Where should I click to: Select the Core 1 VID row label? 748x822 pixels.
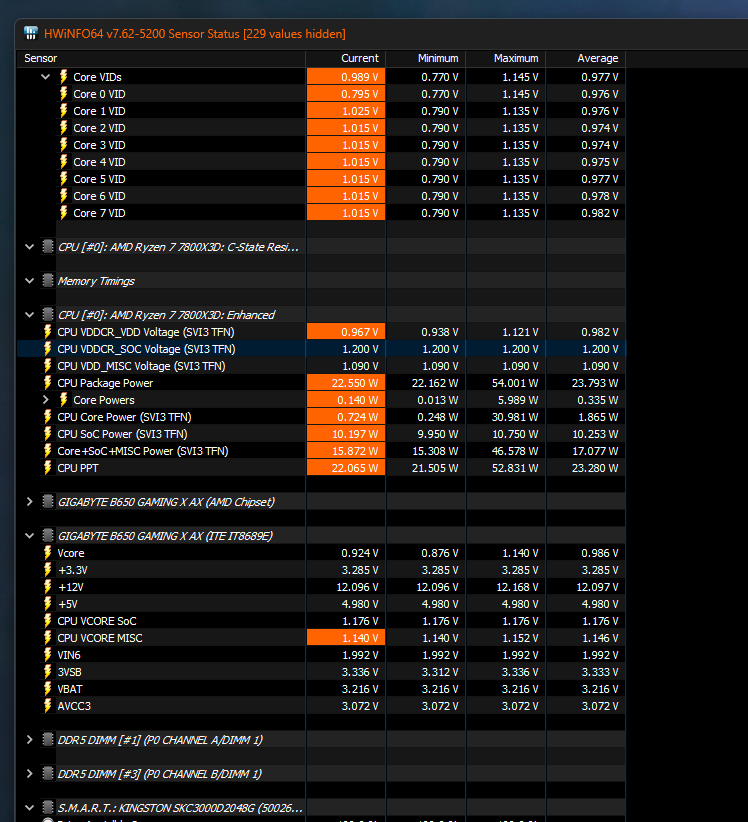pos(99,111)
